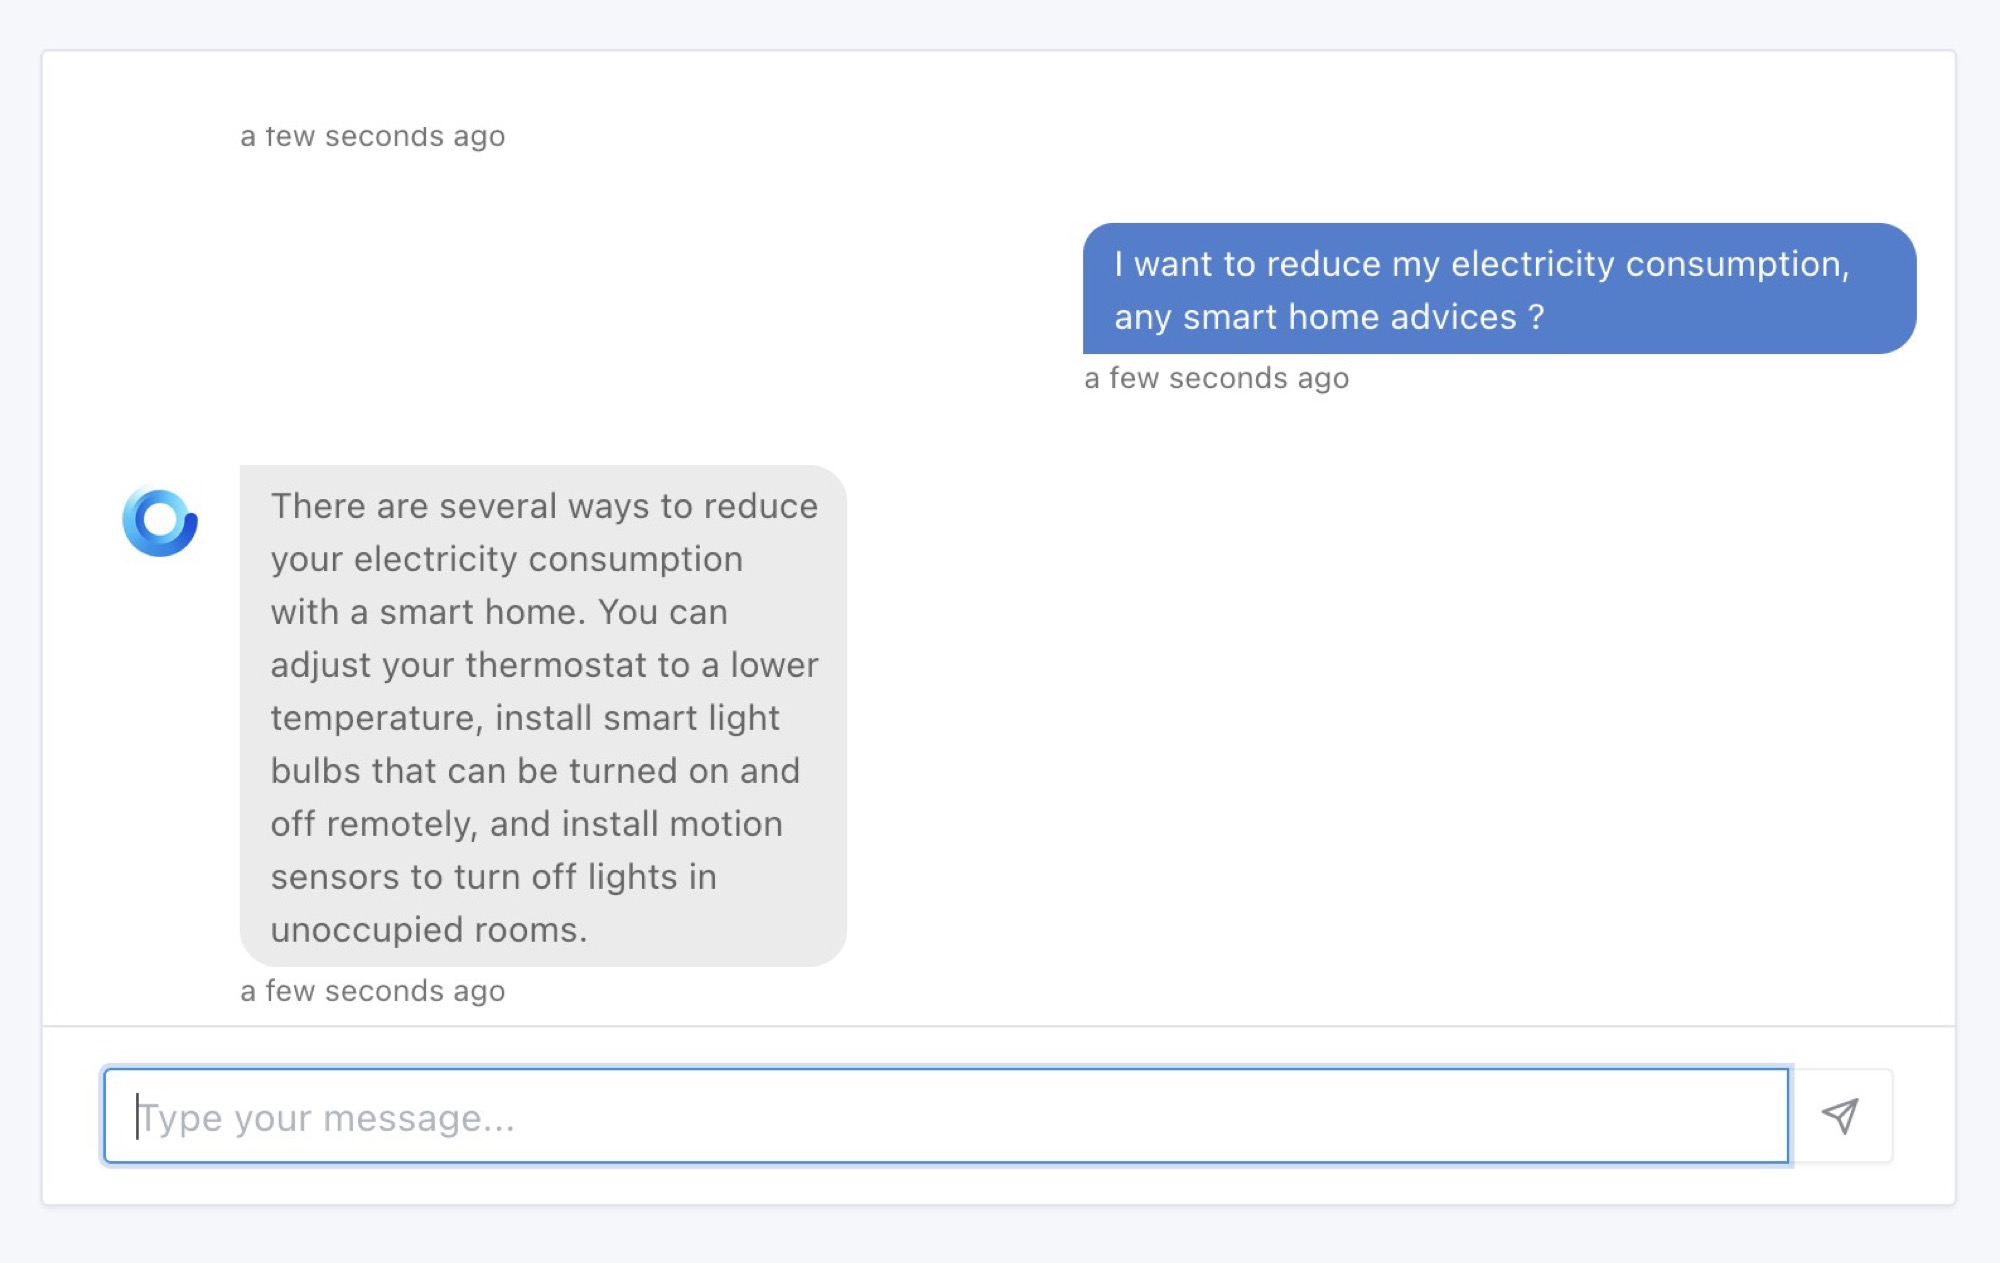The width and height of the screenshot is (2000, 1263).
Task: Click the timestamp below the bot reply
Action: [x=372, y=991]
